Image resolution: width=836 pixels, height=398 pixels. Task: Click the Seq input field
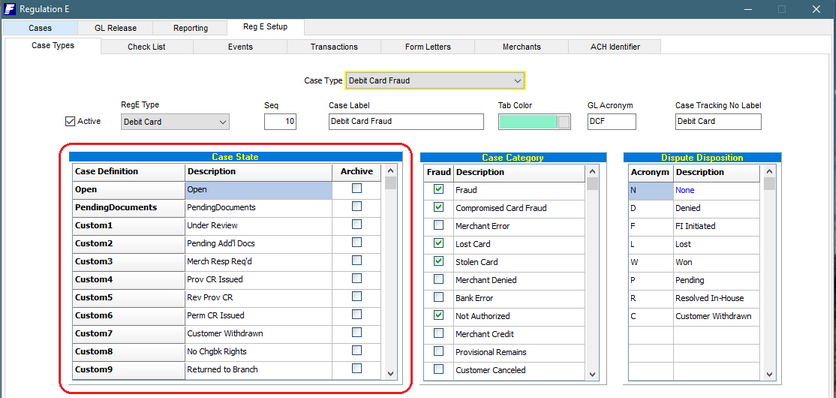(x=280, y=122)
